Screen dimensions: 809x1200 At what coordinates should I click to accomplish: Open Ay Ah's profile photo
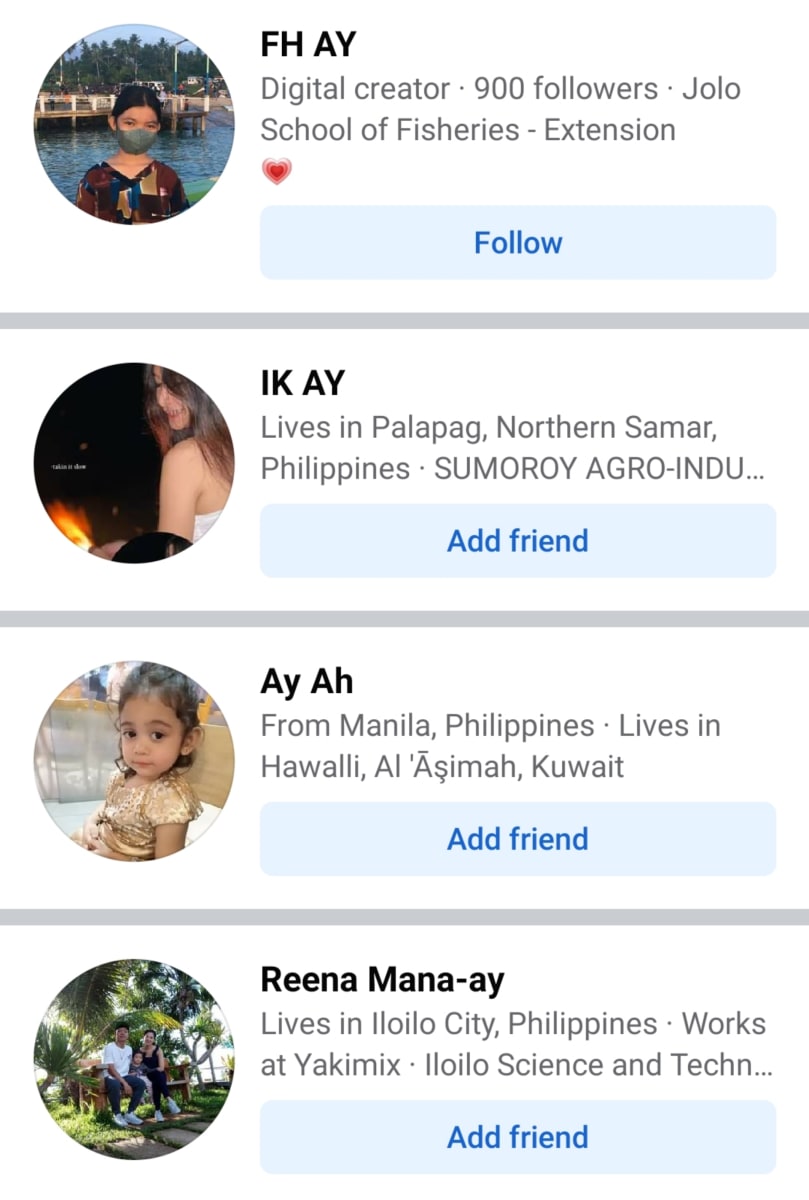pos(134,761)
